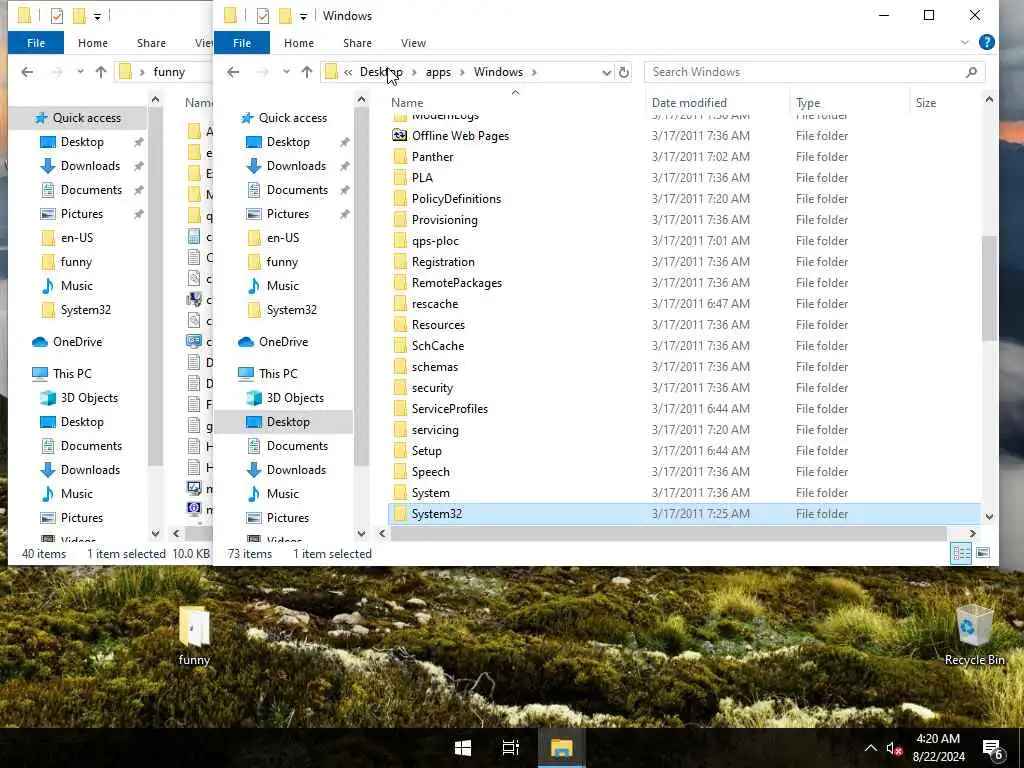This screenshot has width=1024, height=768.
Task: Open the Home tab in funny window
Action: [93, 42]
